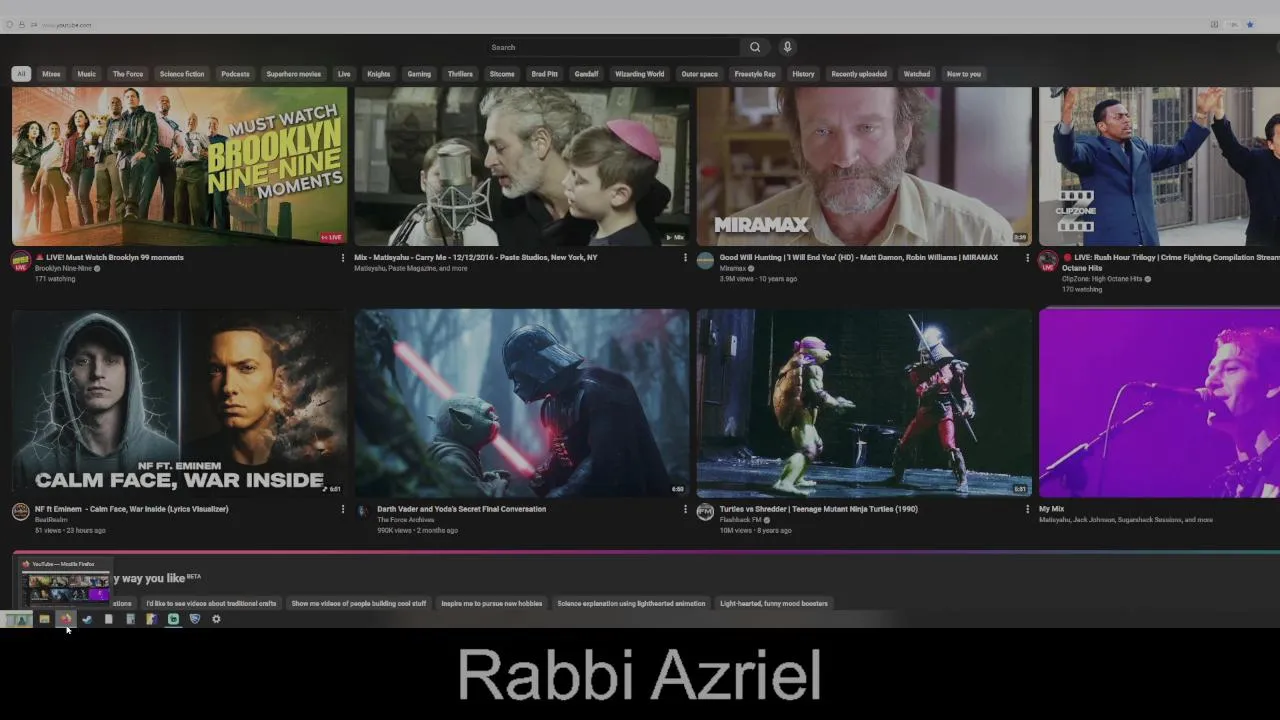Select the Watched filter chip
The image size is (1280, 720).
click(917, 74)
